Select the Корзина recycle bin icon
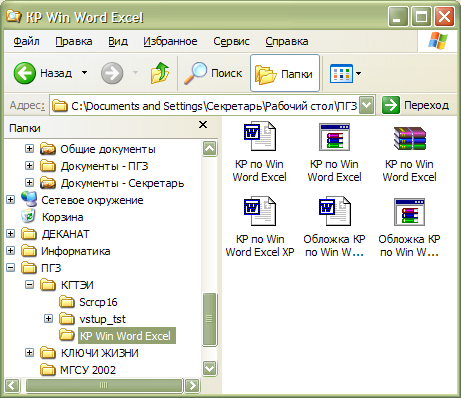461x398 pixels. click(29, 217)
